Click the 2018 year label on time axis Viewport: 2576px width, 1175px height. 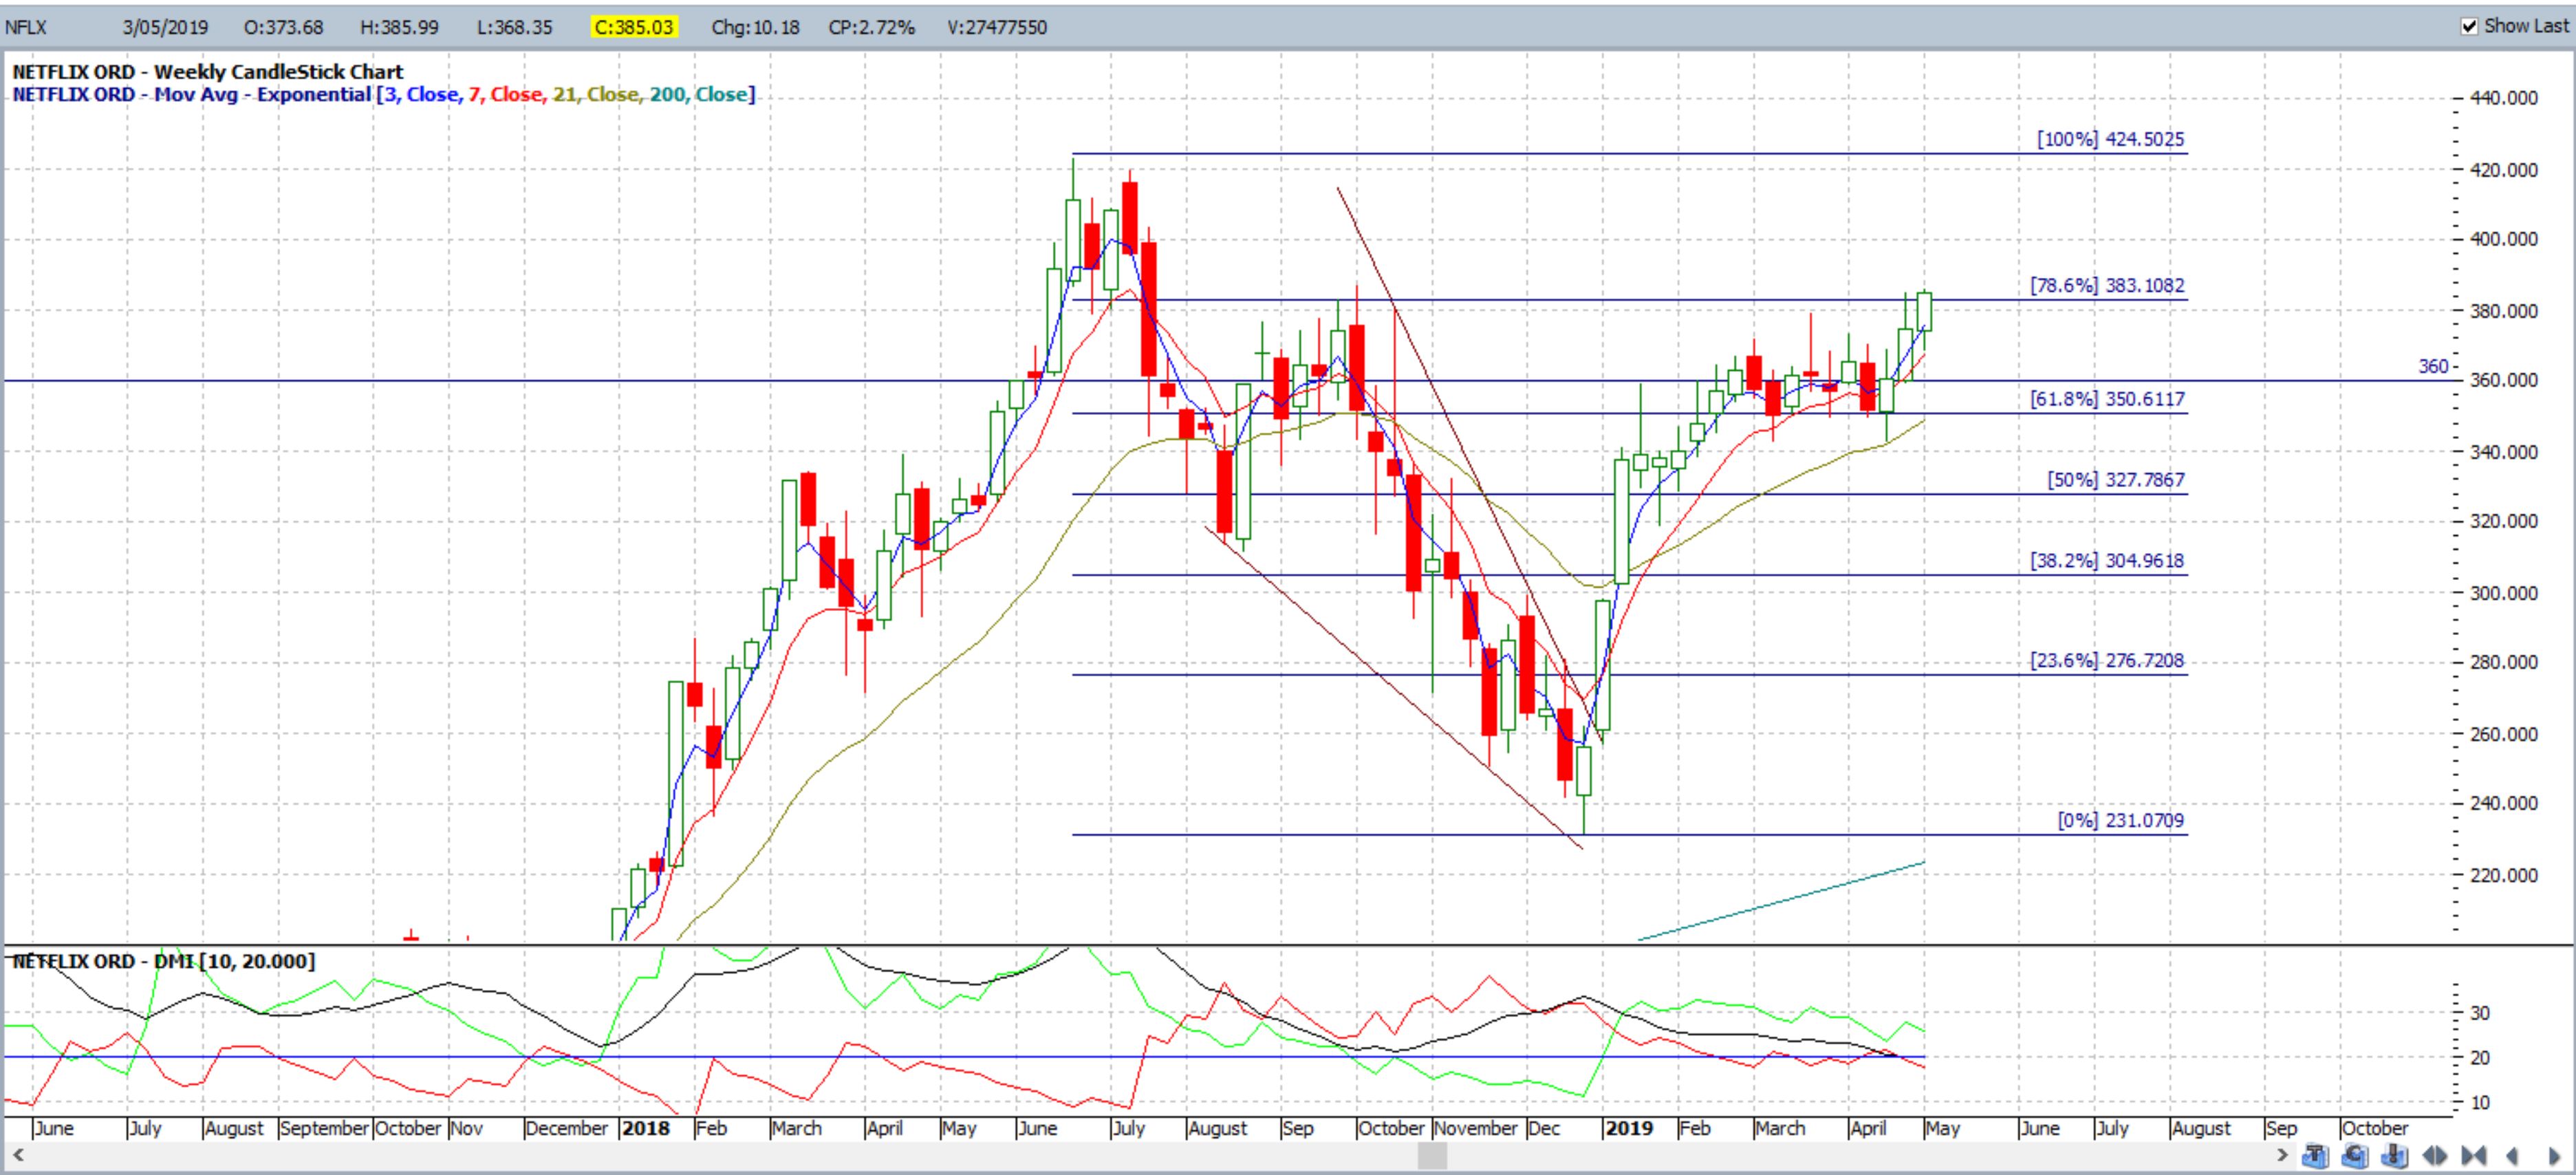645,1128
